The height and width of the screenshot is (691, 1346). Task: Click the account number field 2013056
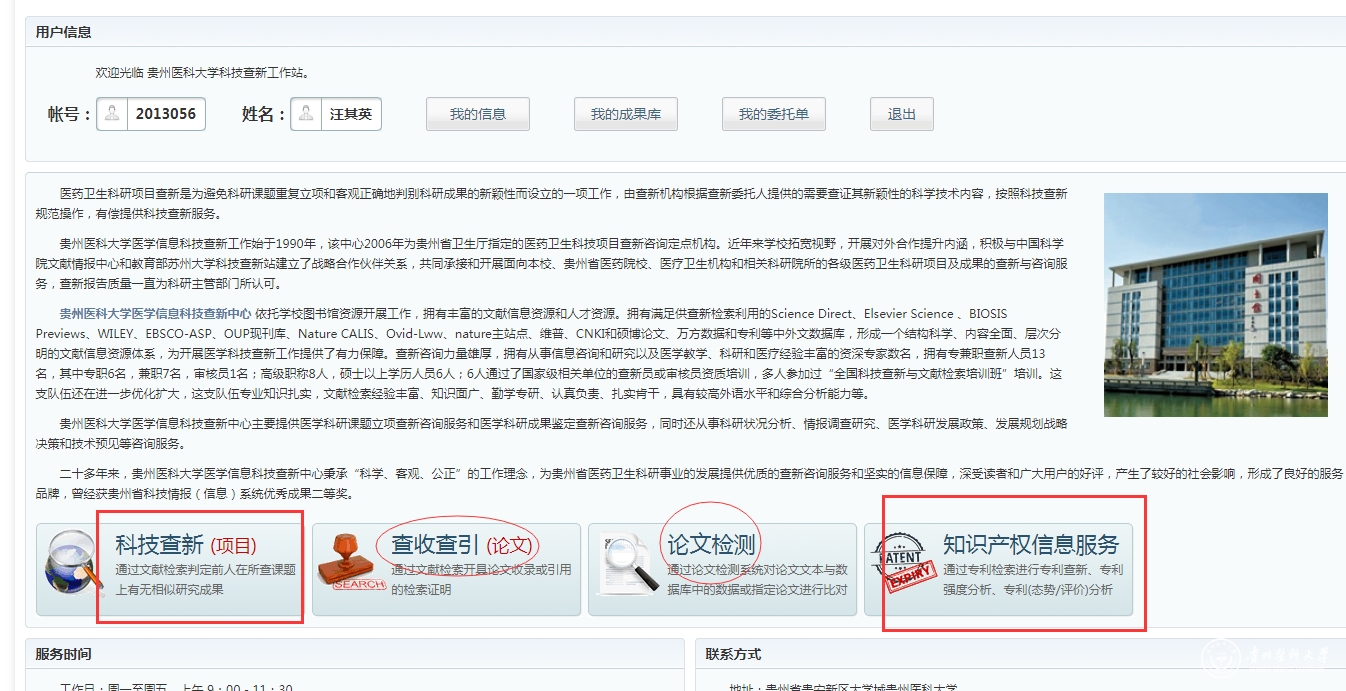point(166,114)
